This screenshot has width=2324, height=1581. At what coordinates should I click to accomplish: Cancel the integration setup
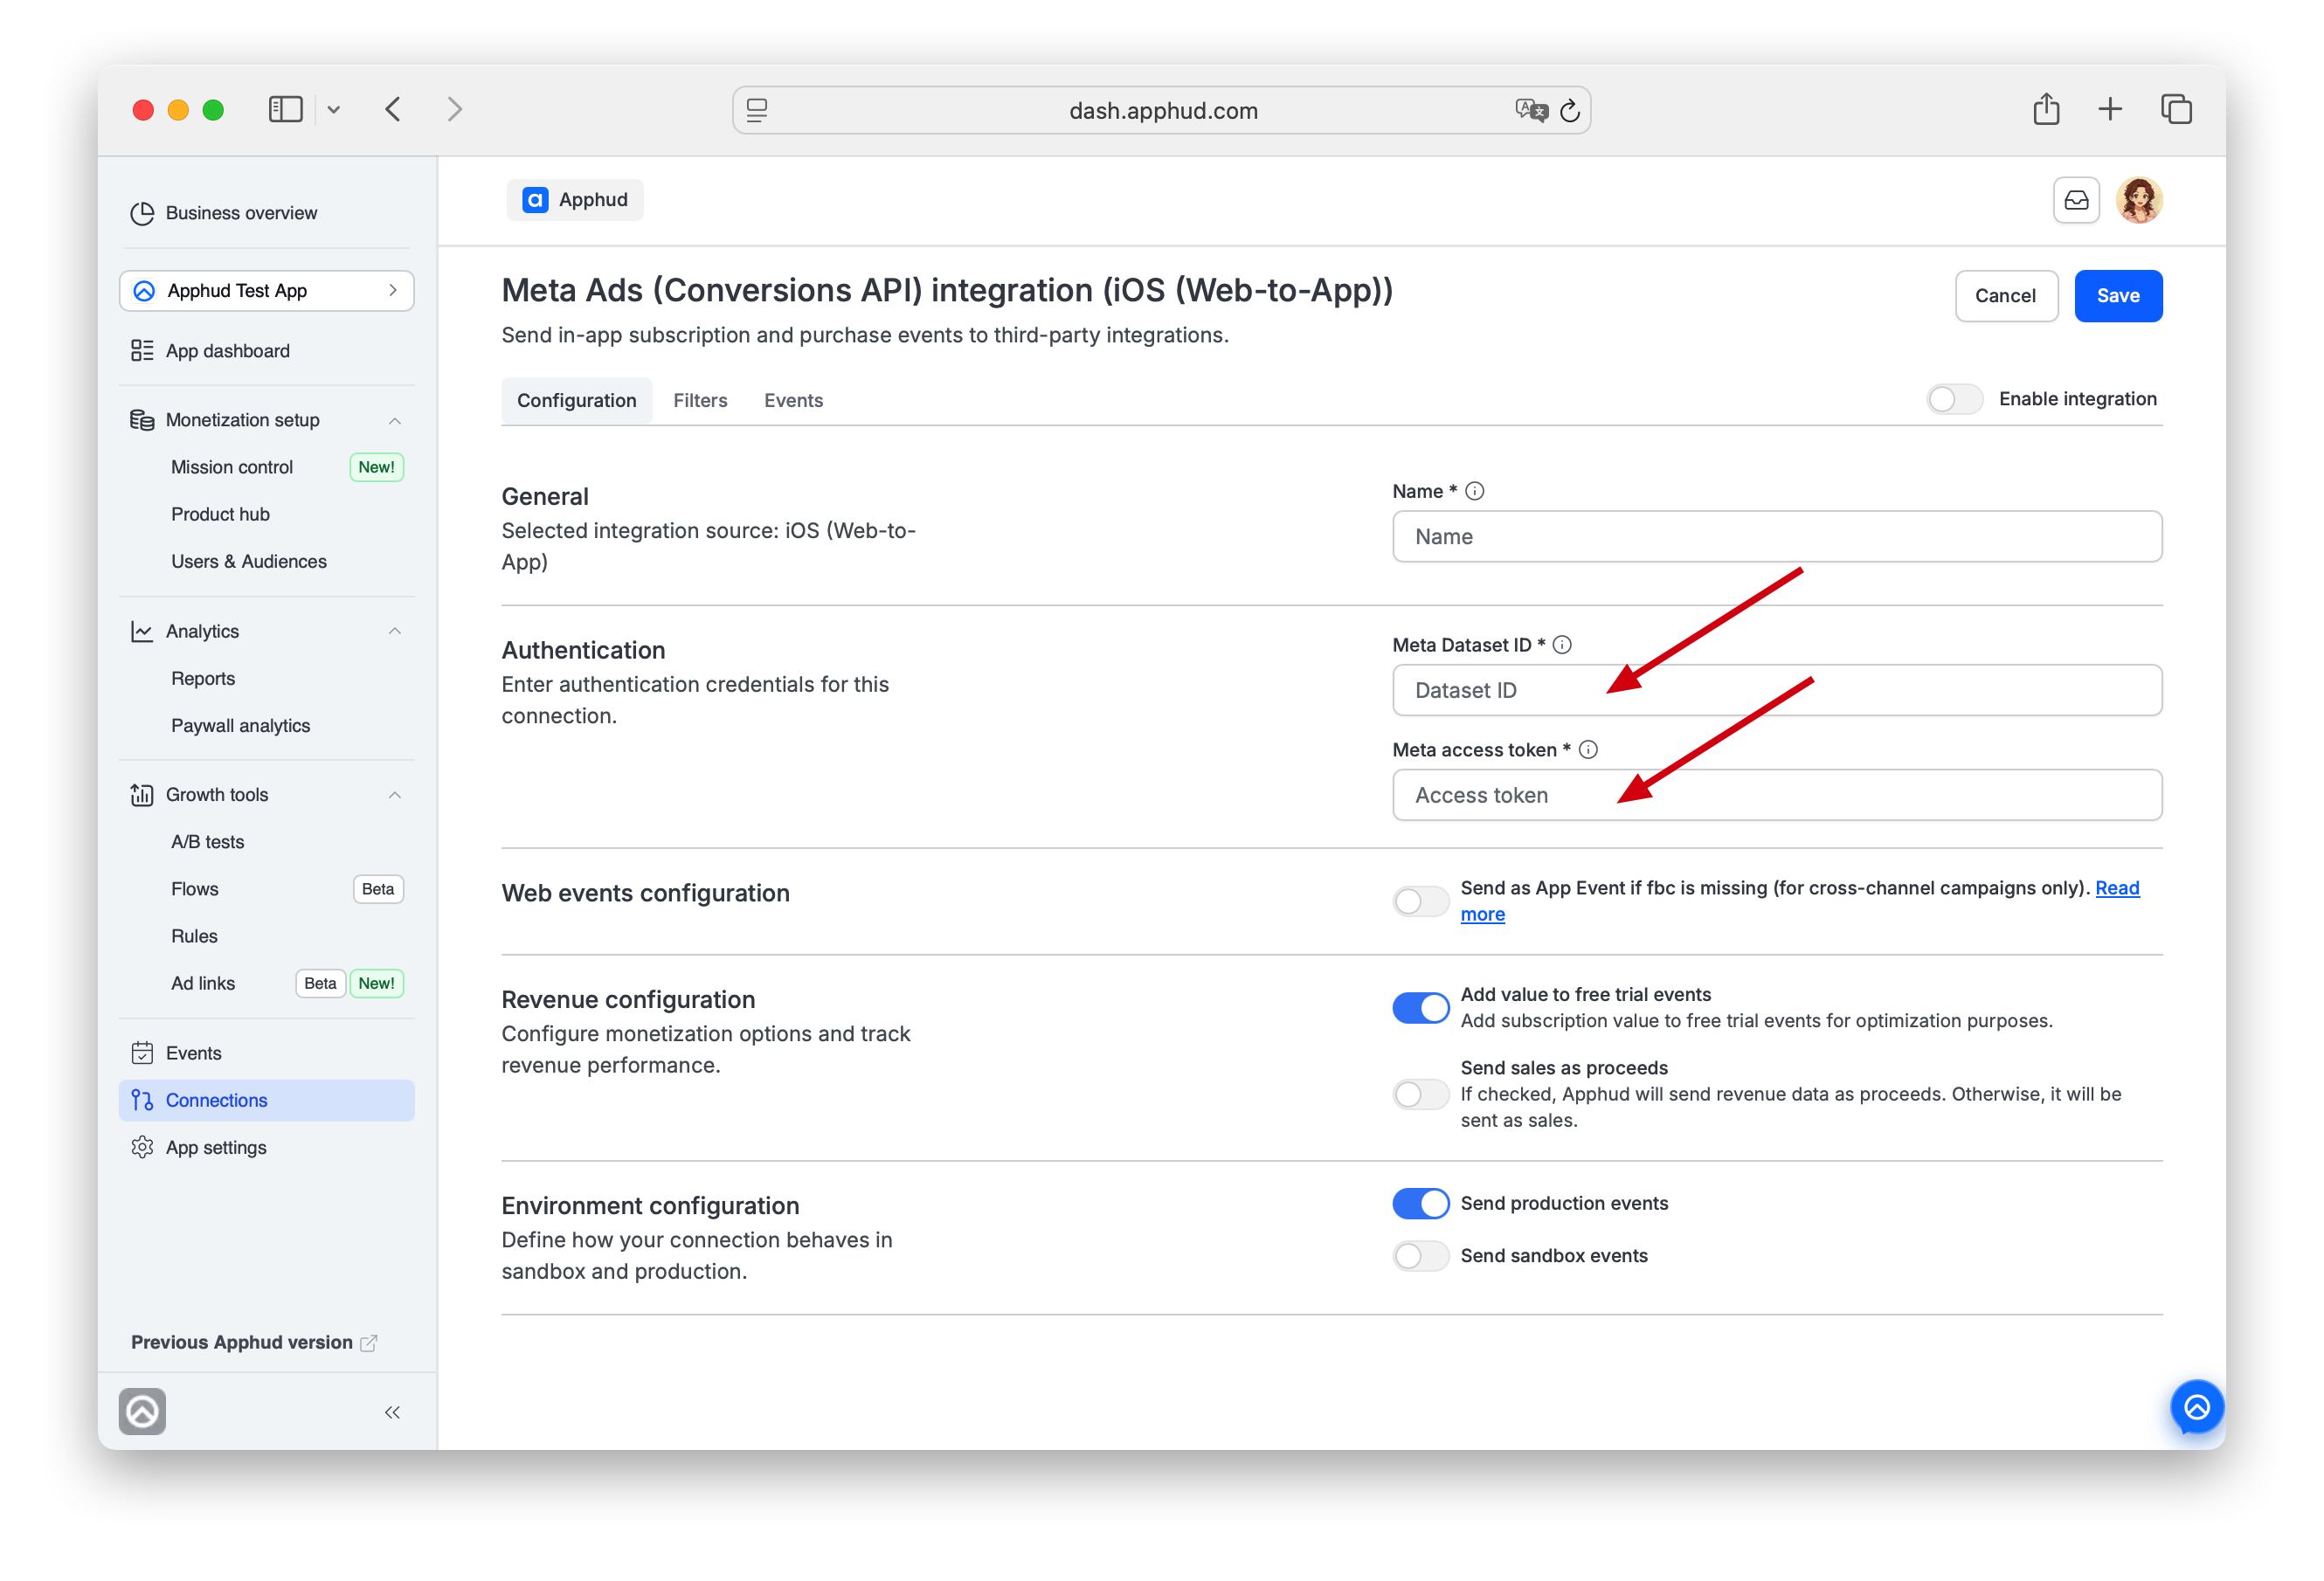pos(2005,296)
